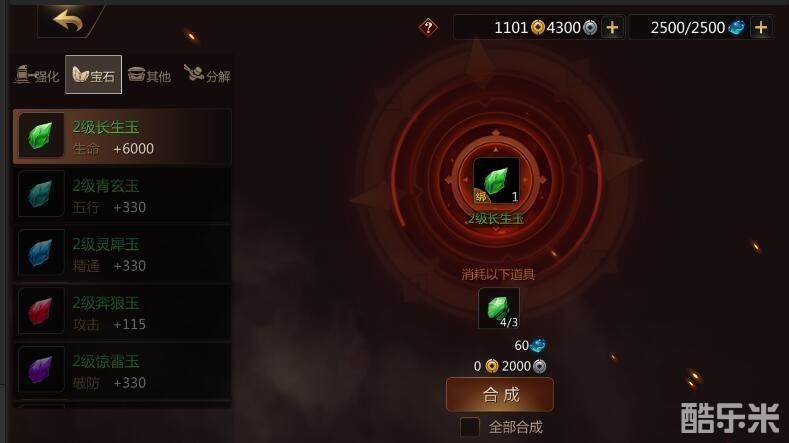Select the blue 2级灵犀玉 gem icon
Image resolution: width=789 pixels, height=443 pixels.
[x=41, y=252]
